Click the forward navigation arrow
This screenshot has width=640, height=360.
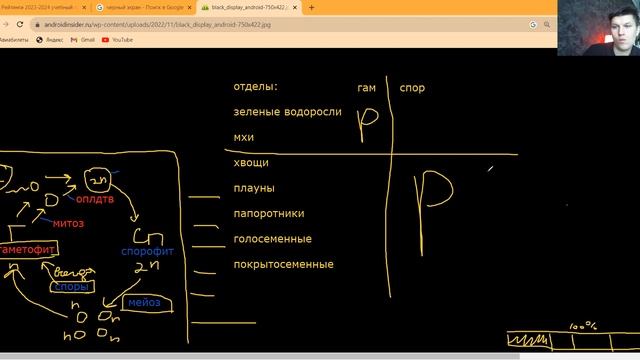click(x=6, y=24)
